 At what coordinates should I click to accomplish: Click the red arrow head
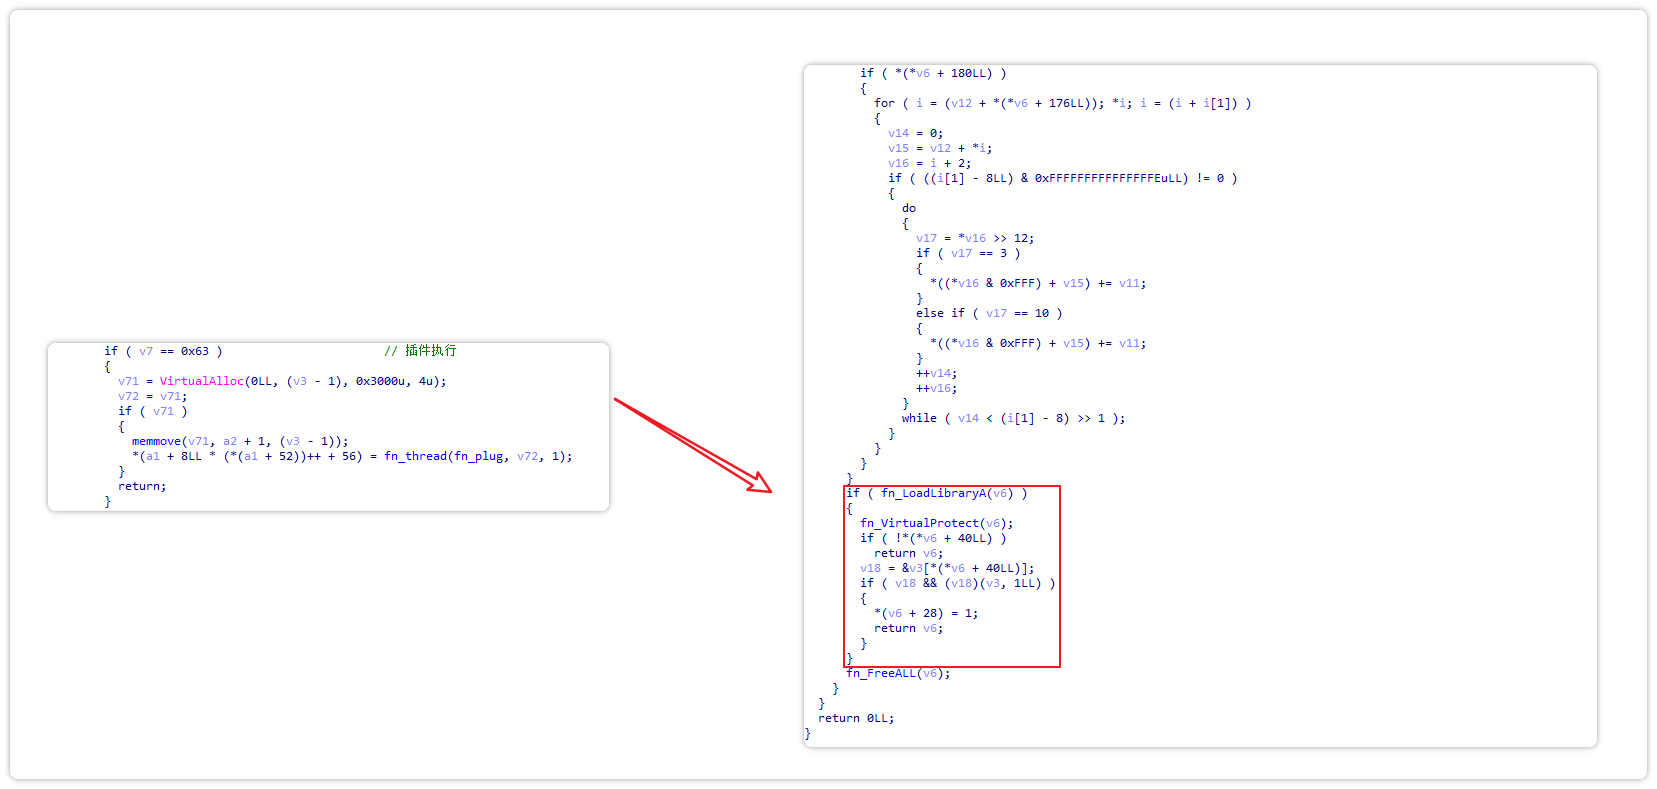760,484
